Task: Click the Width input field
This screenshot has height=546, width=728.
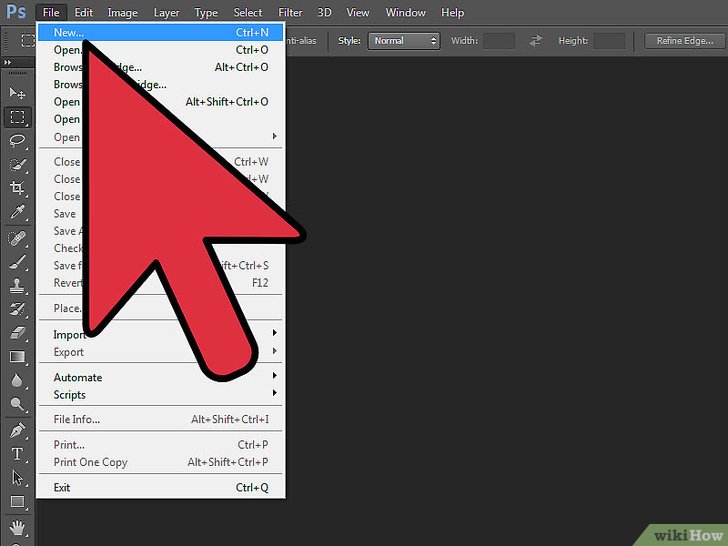Action: [499, 41]
